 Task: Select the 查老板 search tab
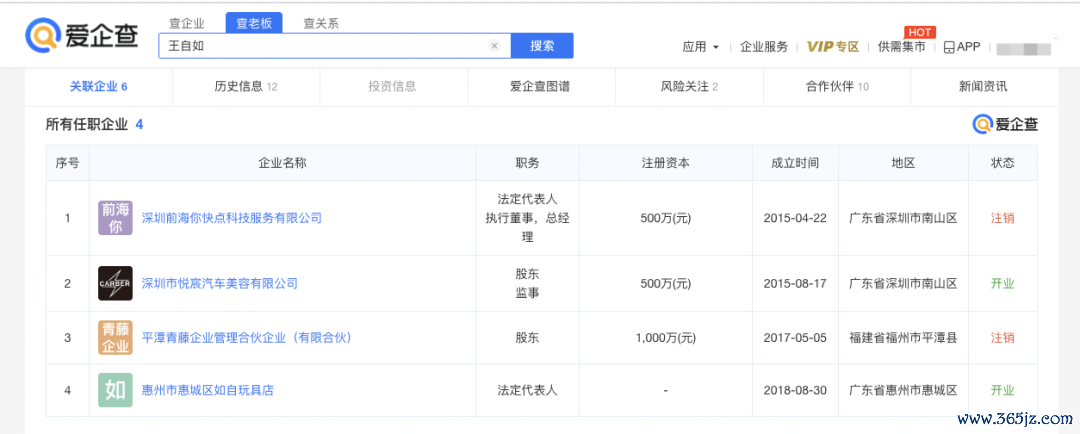[254, 23]
